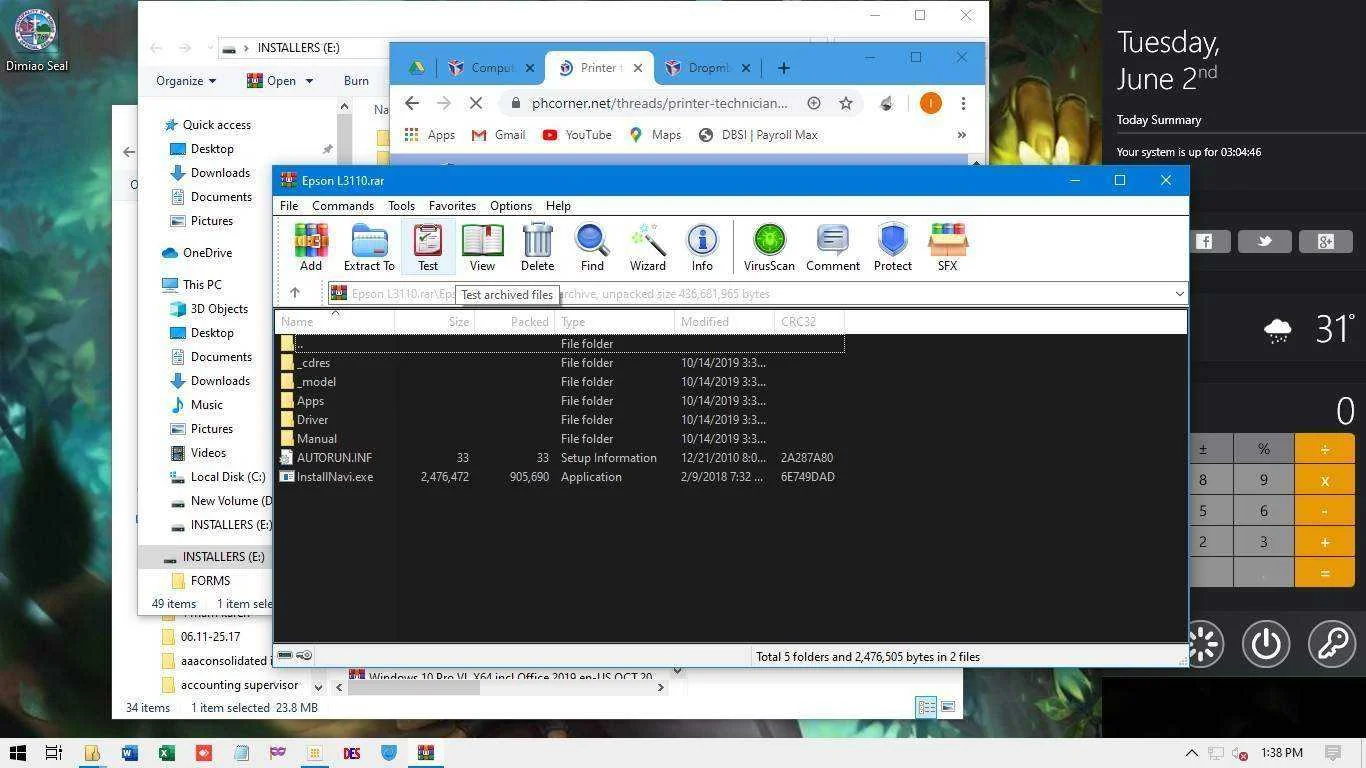Viewport: 1366px width, 768px height.
Task: Select the parent '..' folder row
Action: click(560, 343)
